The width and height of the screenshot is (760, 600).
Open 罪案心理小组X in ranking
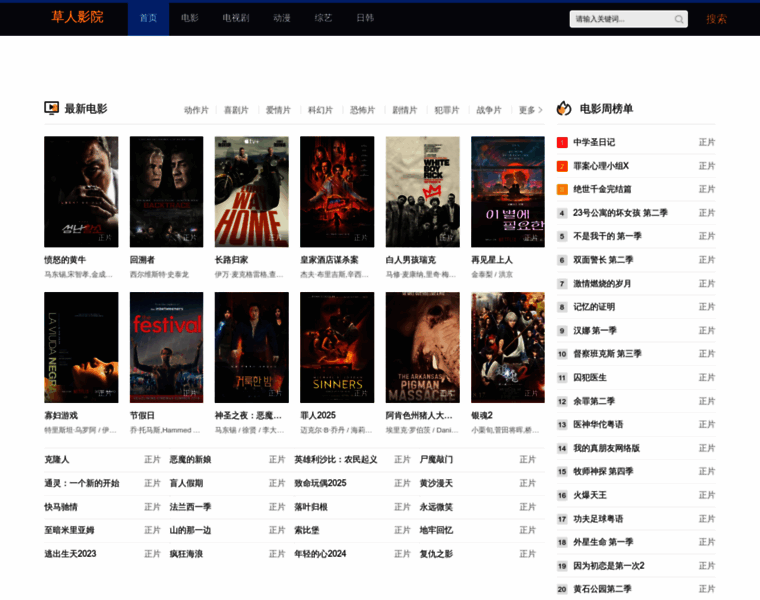[x=601, y=166]
